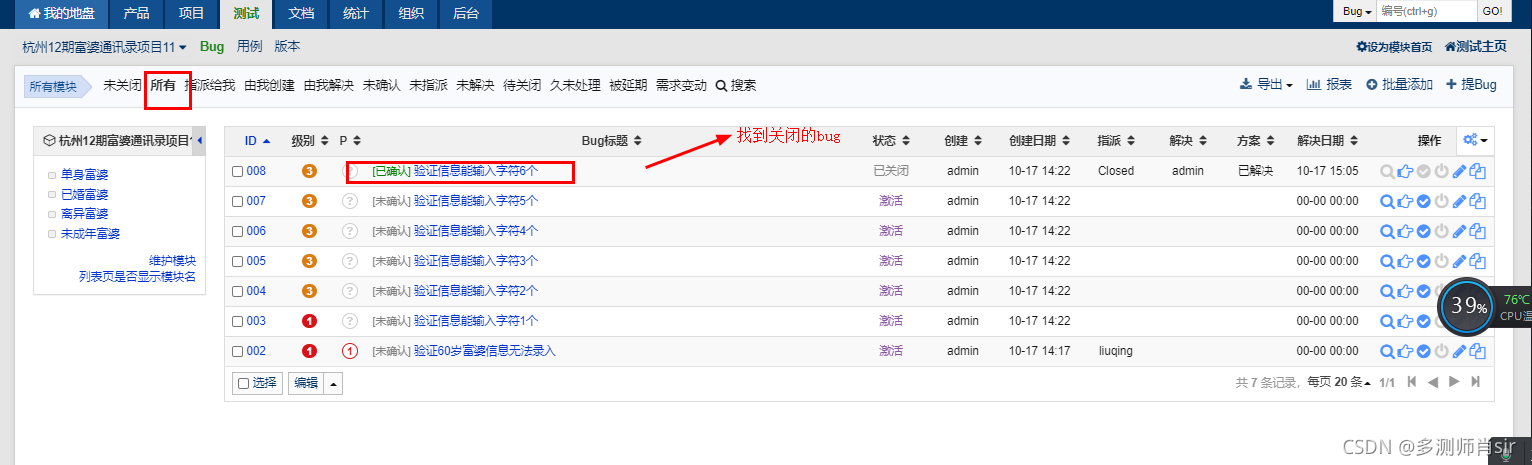Viewport: 1532px width, 465px height.
Task: Expand the 导出 export dropdown
Action: point(1266,85)
